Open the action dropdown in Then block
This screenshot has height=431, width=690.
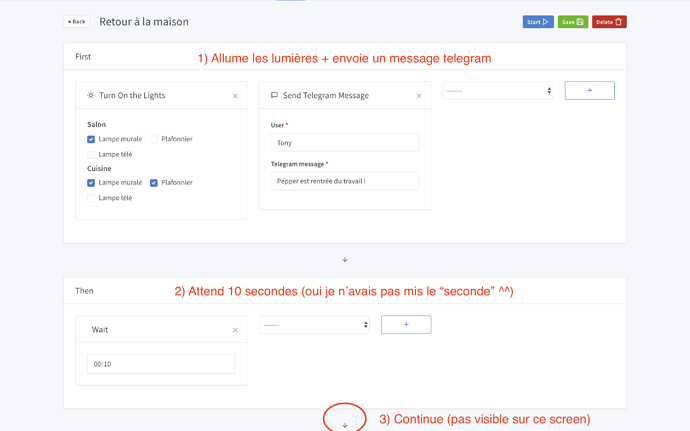point(314,325)
